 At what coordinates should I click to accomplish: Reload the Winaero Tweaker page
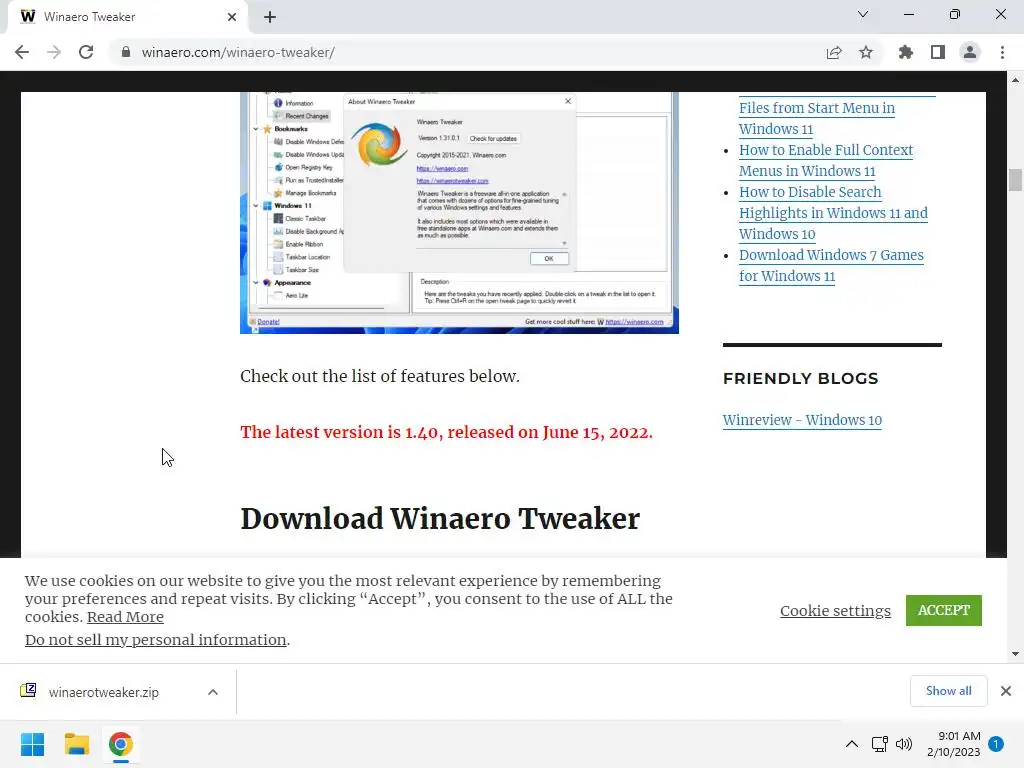click(86, 52)
